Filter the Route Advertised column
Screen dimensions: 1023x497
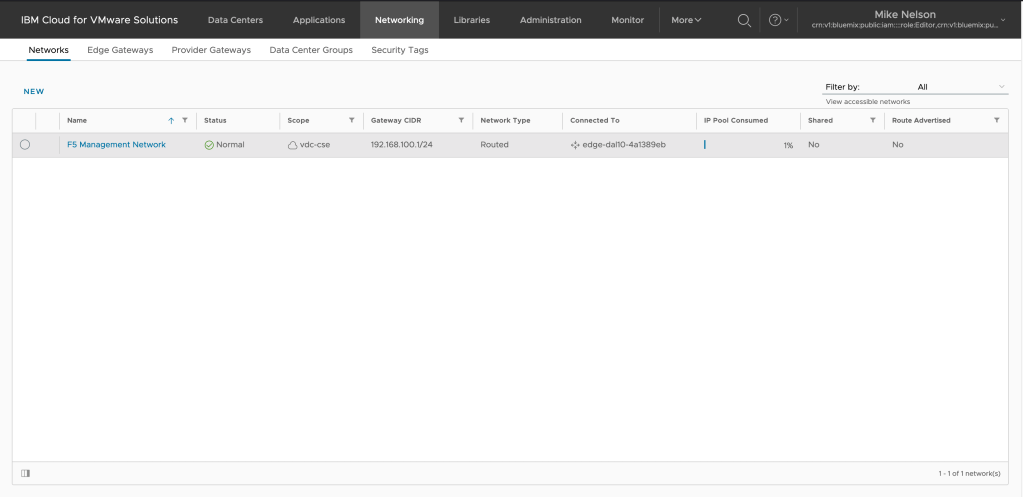pos(996,120)
